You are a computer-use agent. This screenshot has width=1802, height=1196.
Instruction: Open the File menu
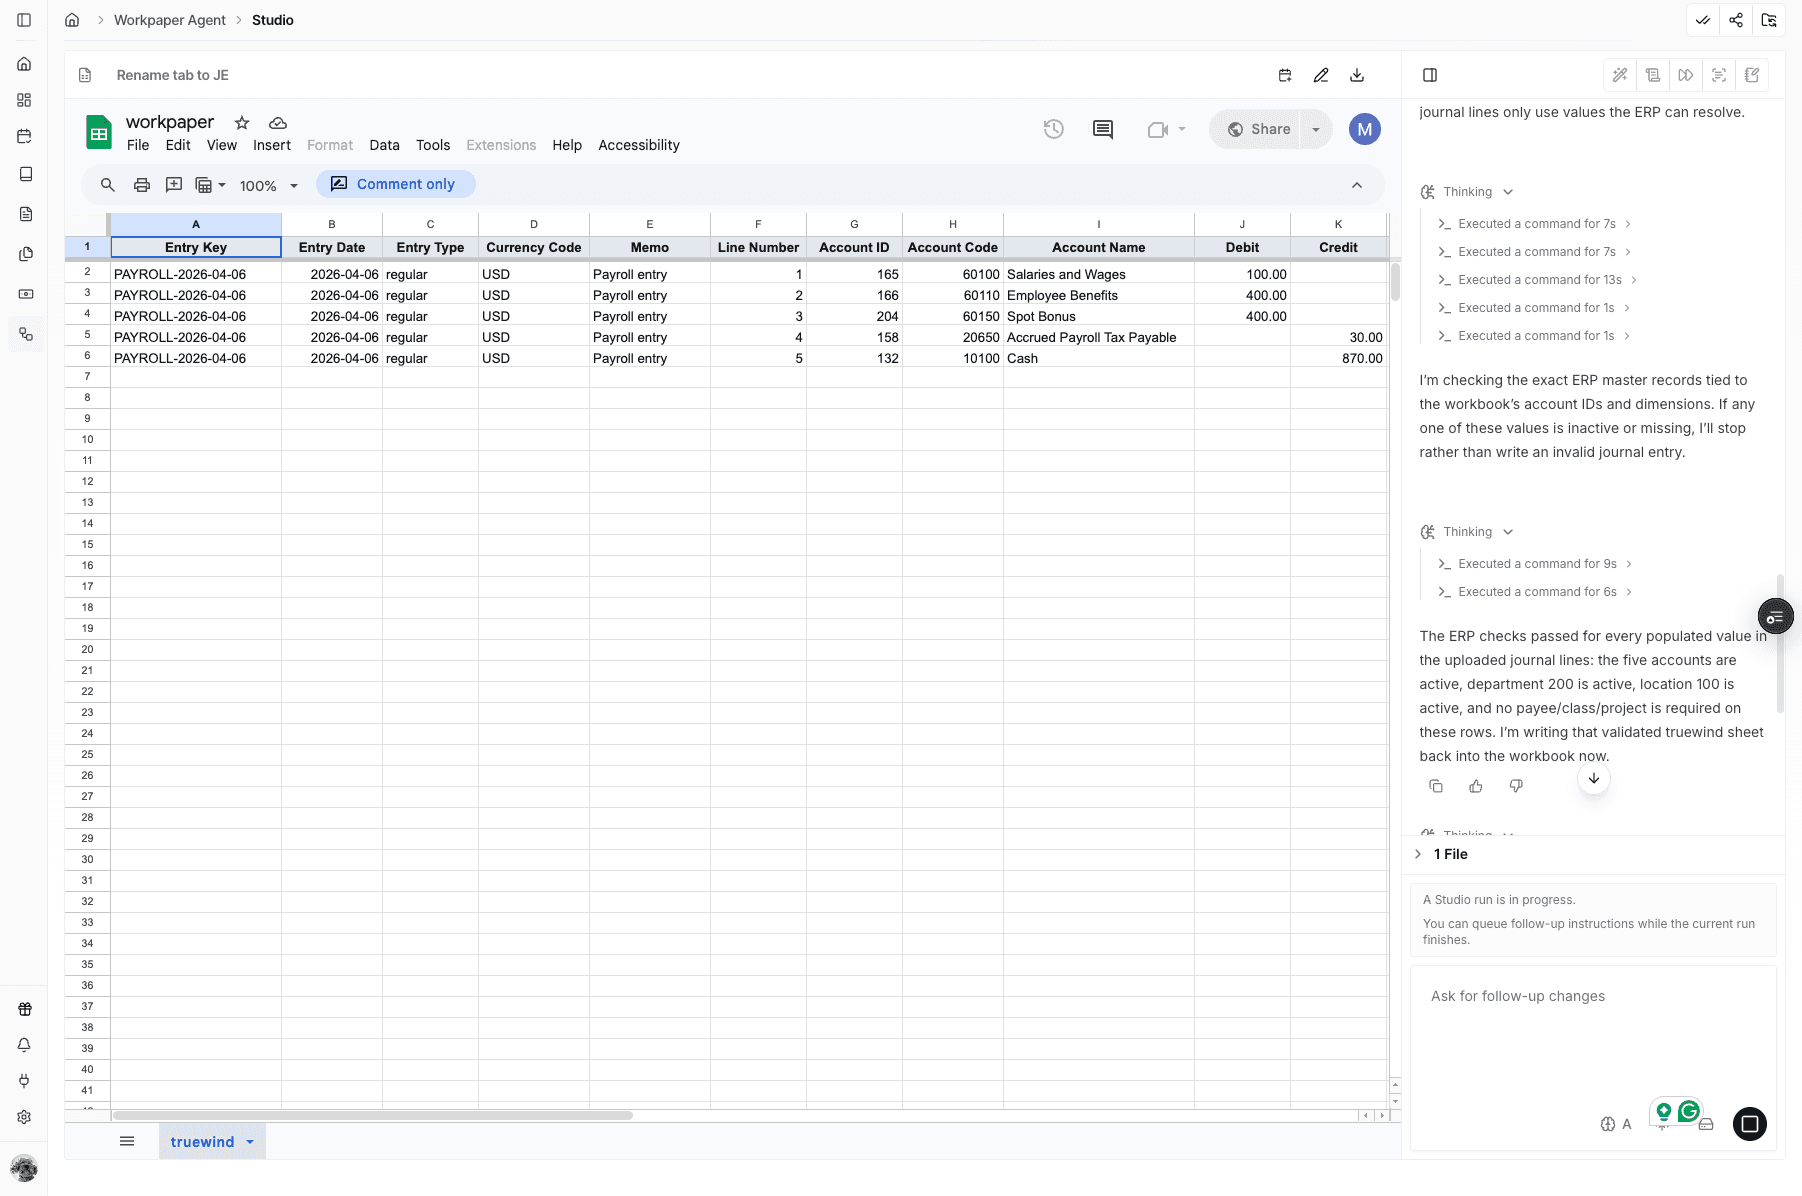(138, 145)
